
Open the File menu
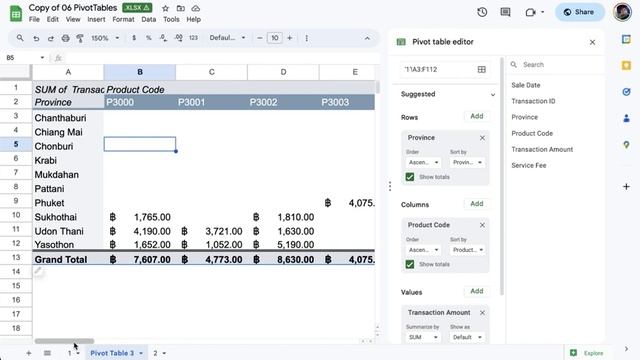pos(34,19)
